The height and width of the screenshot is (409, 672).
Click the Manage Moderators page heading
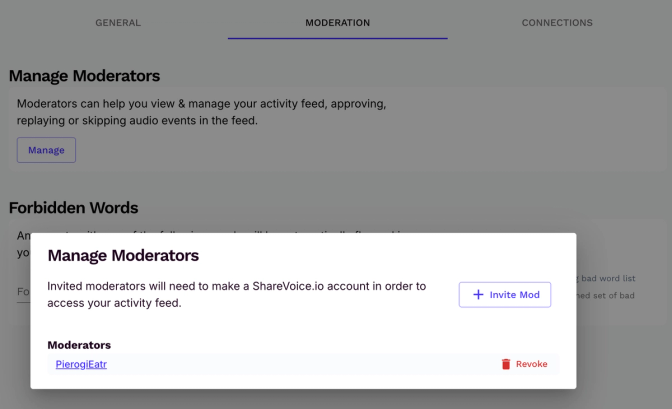pyautogui.click(x=84, y=76)
